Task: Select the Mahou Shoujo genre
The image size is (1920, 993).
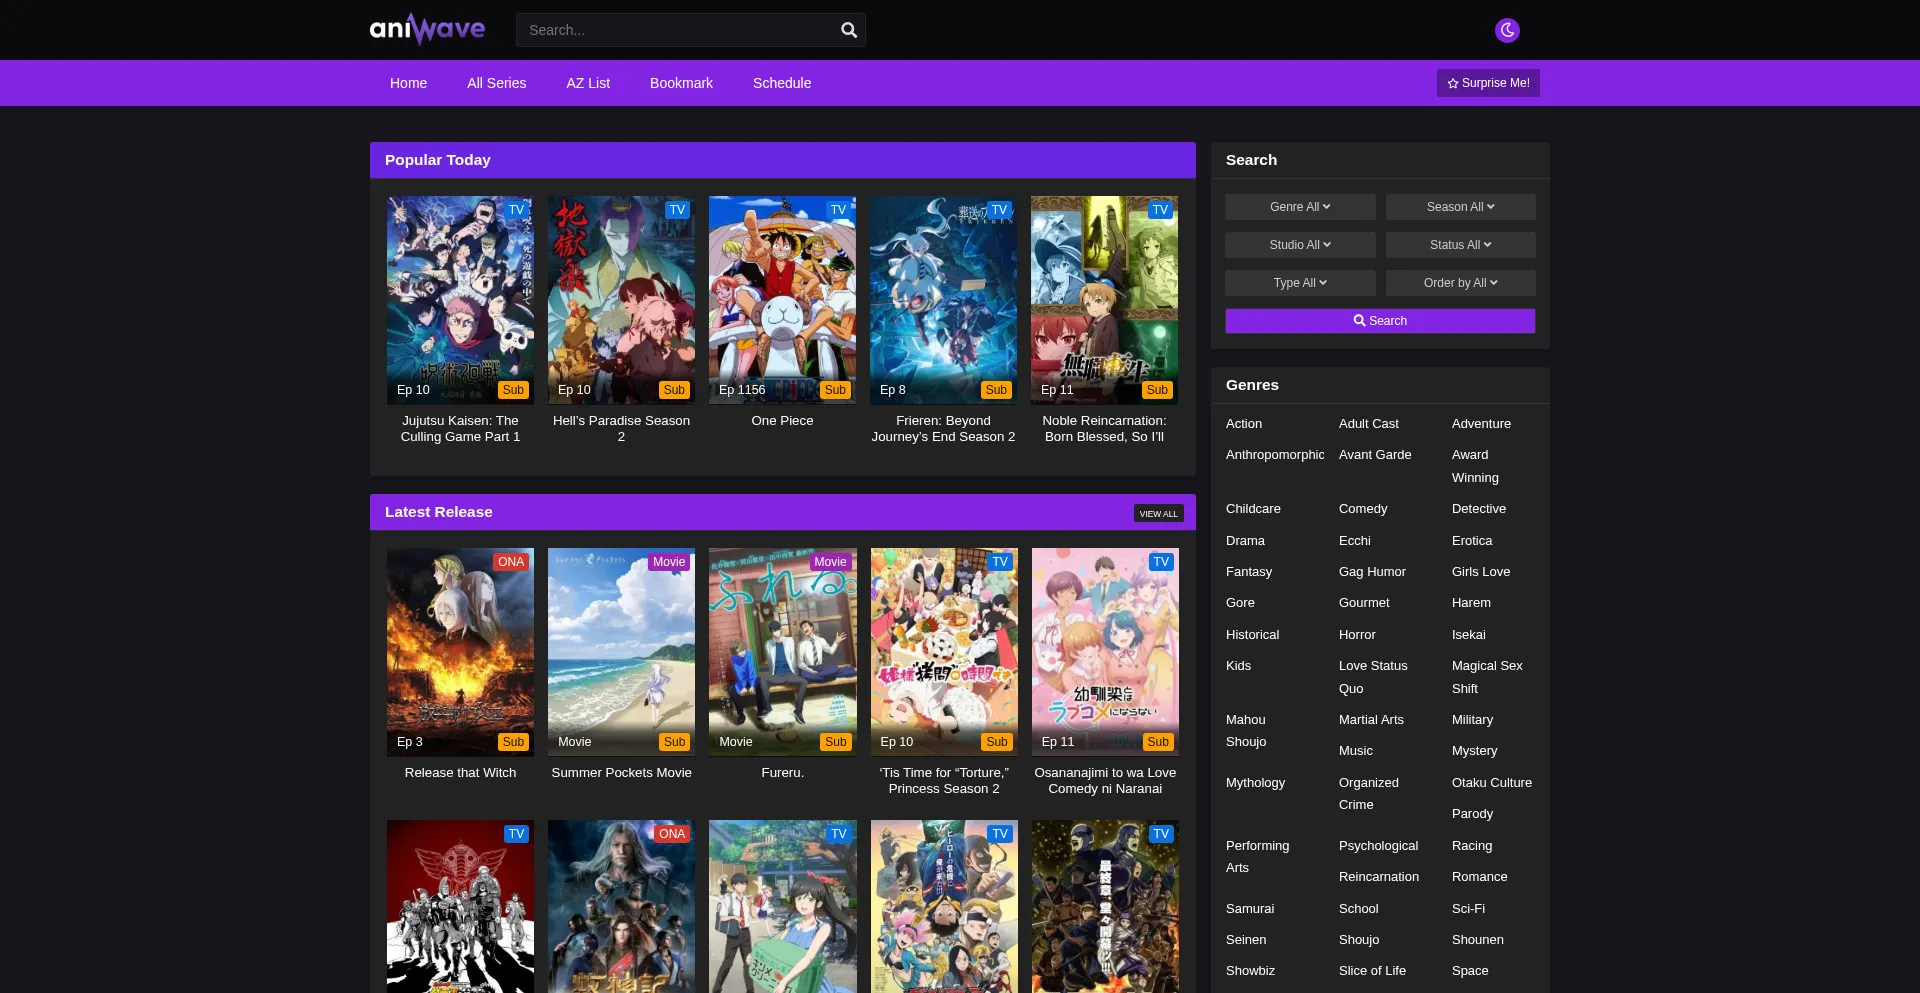Action: 1246,731
